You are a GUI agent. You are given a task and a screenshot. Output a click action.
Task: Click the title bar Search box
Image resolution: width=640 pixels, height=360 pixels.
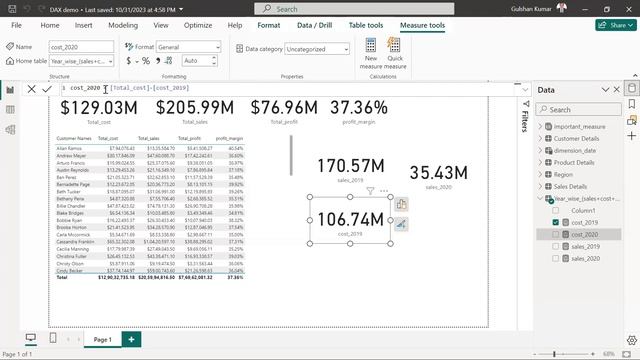click(354, 9)
